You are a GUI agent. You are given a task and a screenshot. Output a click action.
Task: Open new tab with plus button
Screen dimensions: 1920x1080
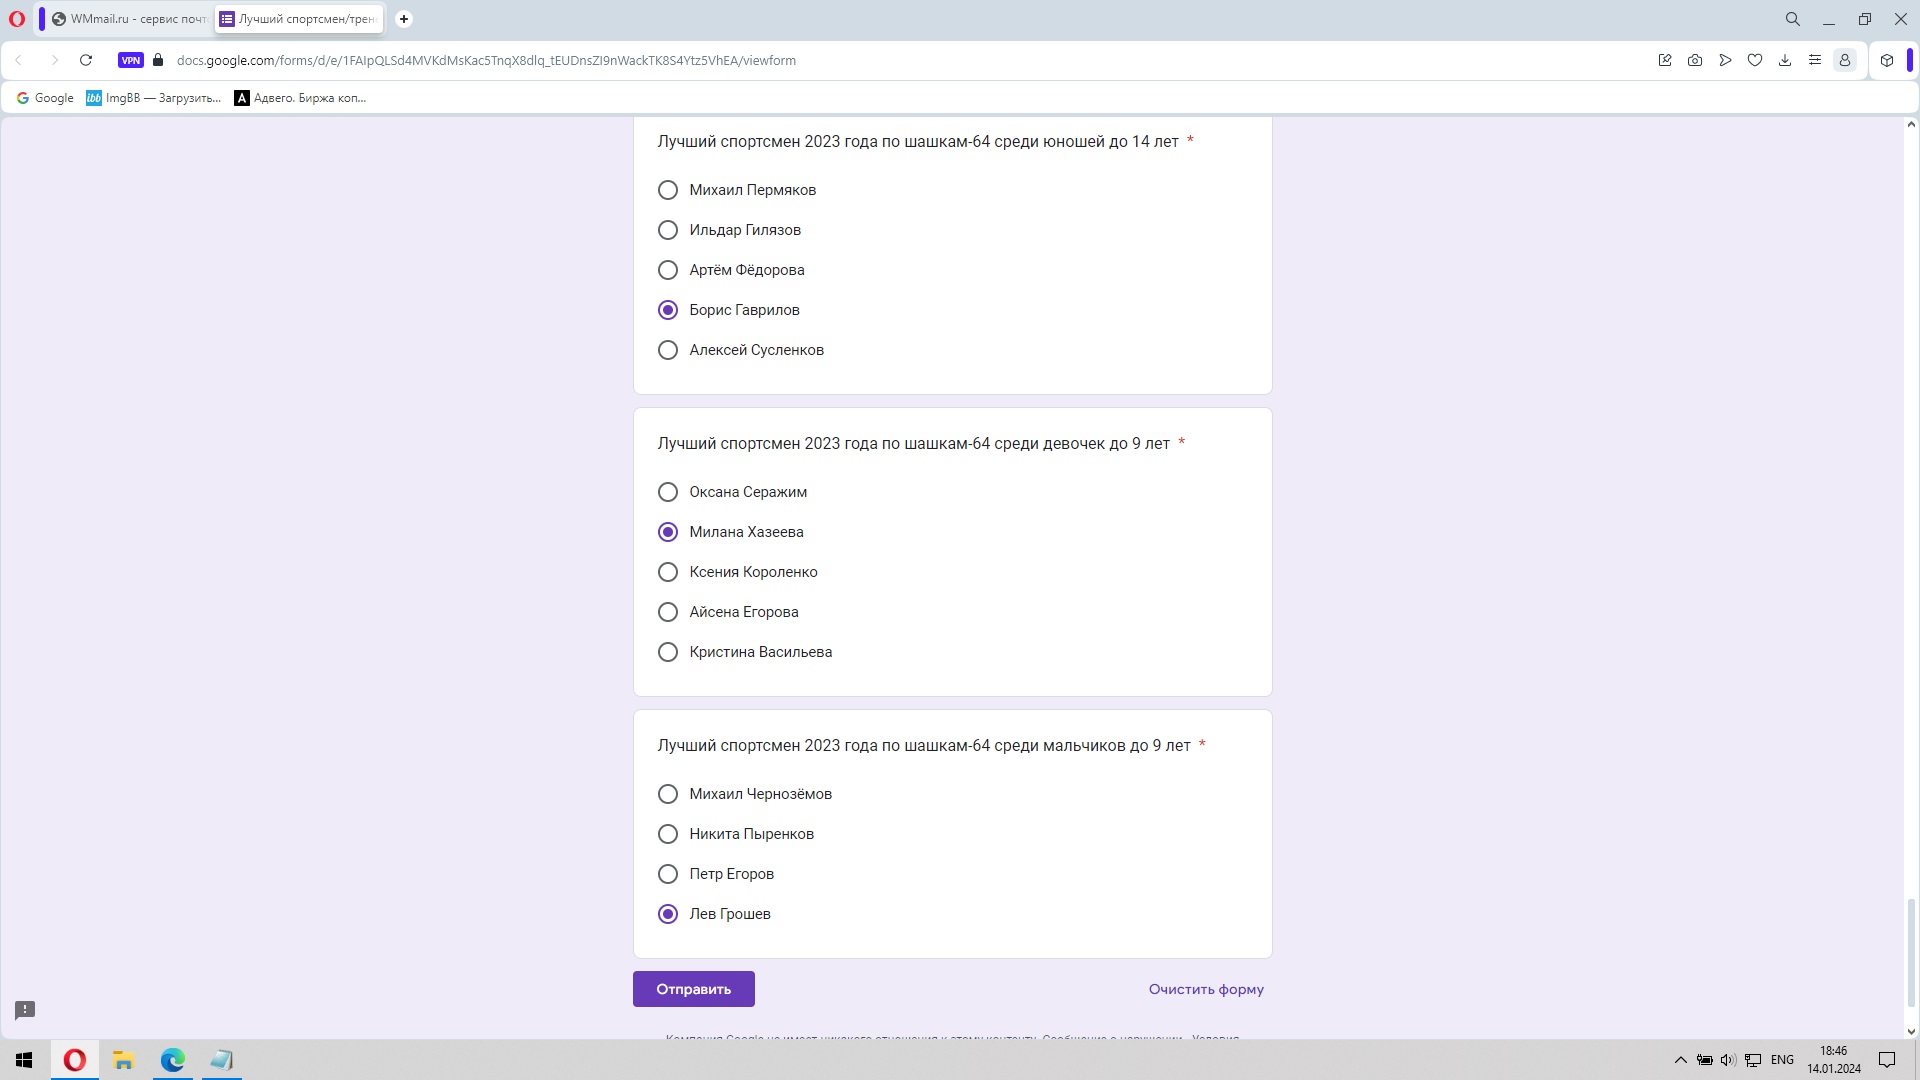tap(404, 19)
